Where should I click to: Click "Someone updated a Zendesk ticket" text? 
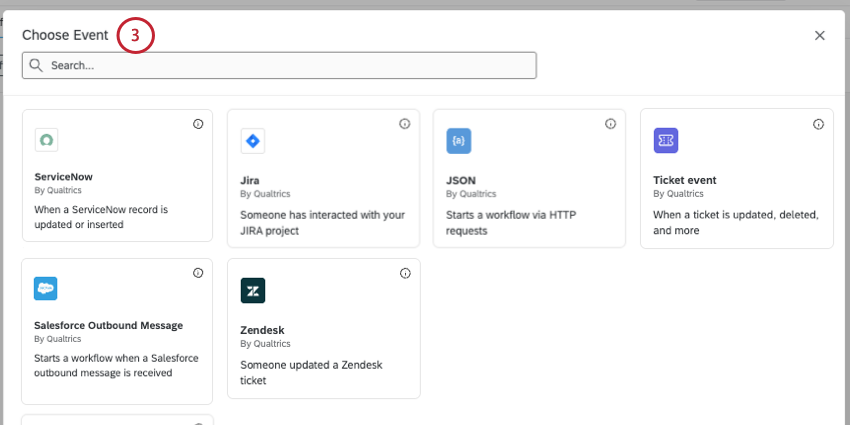[x=311, y=372]
